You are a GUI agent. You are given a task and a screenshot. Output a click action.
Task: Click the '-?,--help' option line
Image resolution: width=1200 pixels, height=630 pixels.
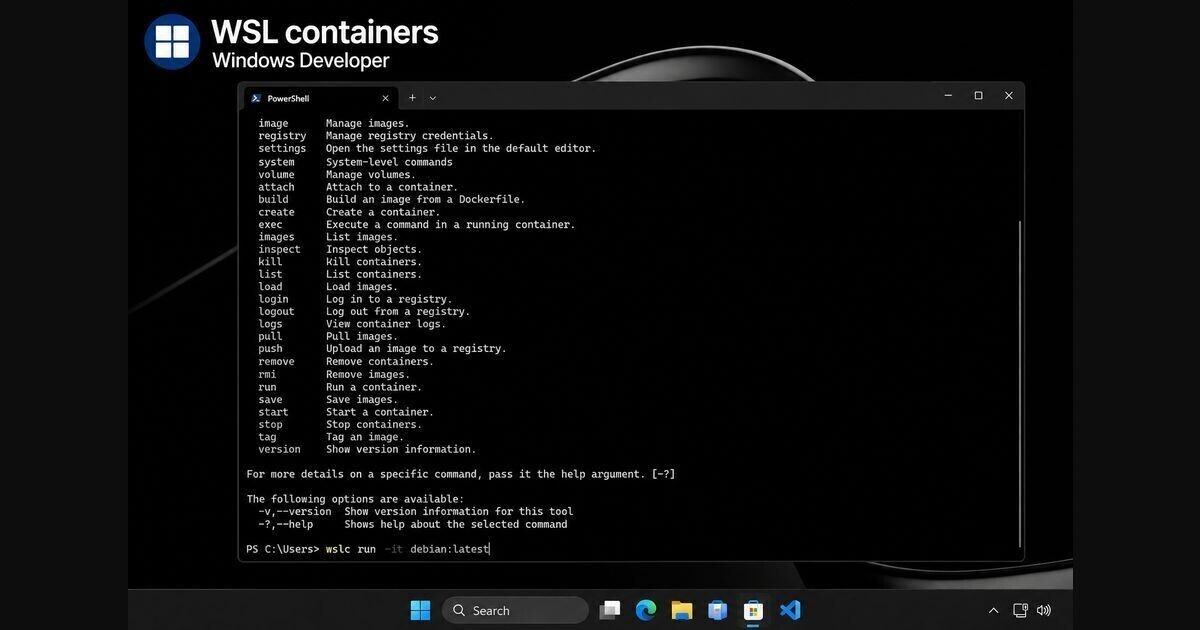[x=412, y=524]
